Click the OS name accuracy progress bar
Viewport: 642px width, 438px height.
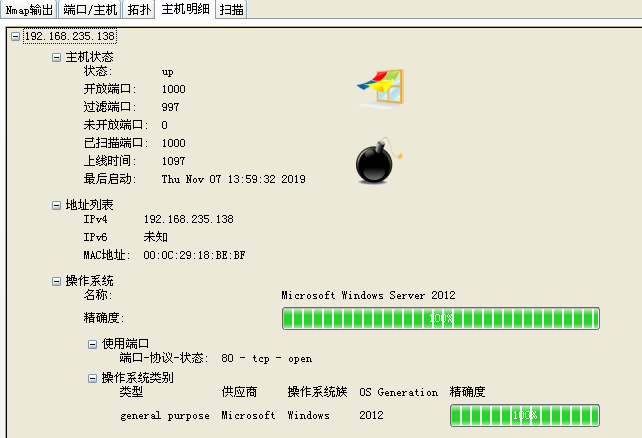pyautogui.click(x=440, y=318)
